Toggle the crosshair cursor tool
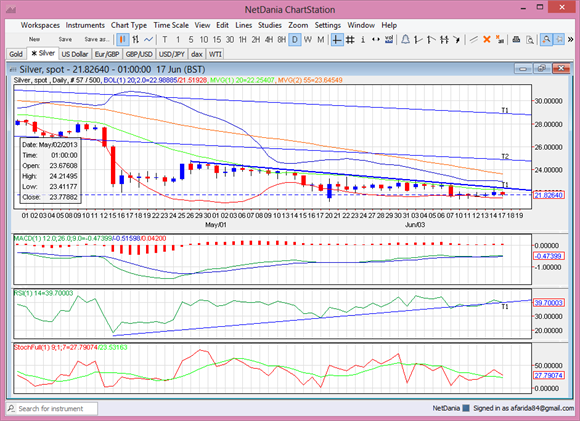The width and height of the screenshot is (580, 421). [337, 39]
